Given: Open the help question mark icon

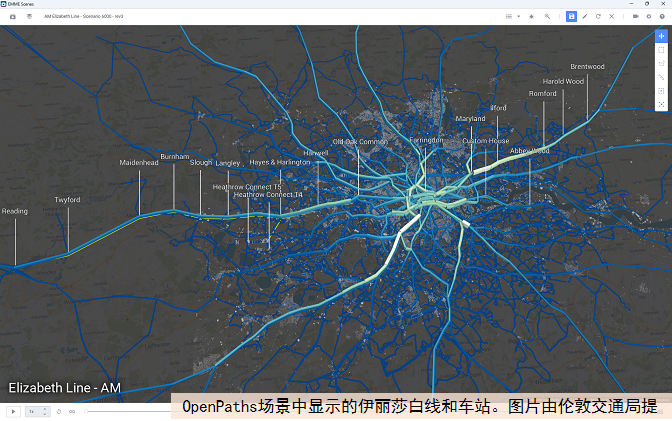Looking at the screenshot, I should click(662, 16).
